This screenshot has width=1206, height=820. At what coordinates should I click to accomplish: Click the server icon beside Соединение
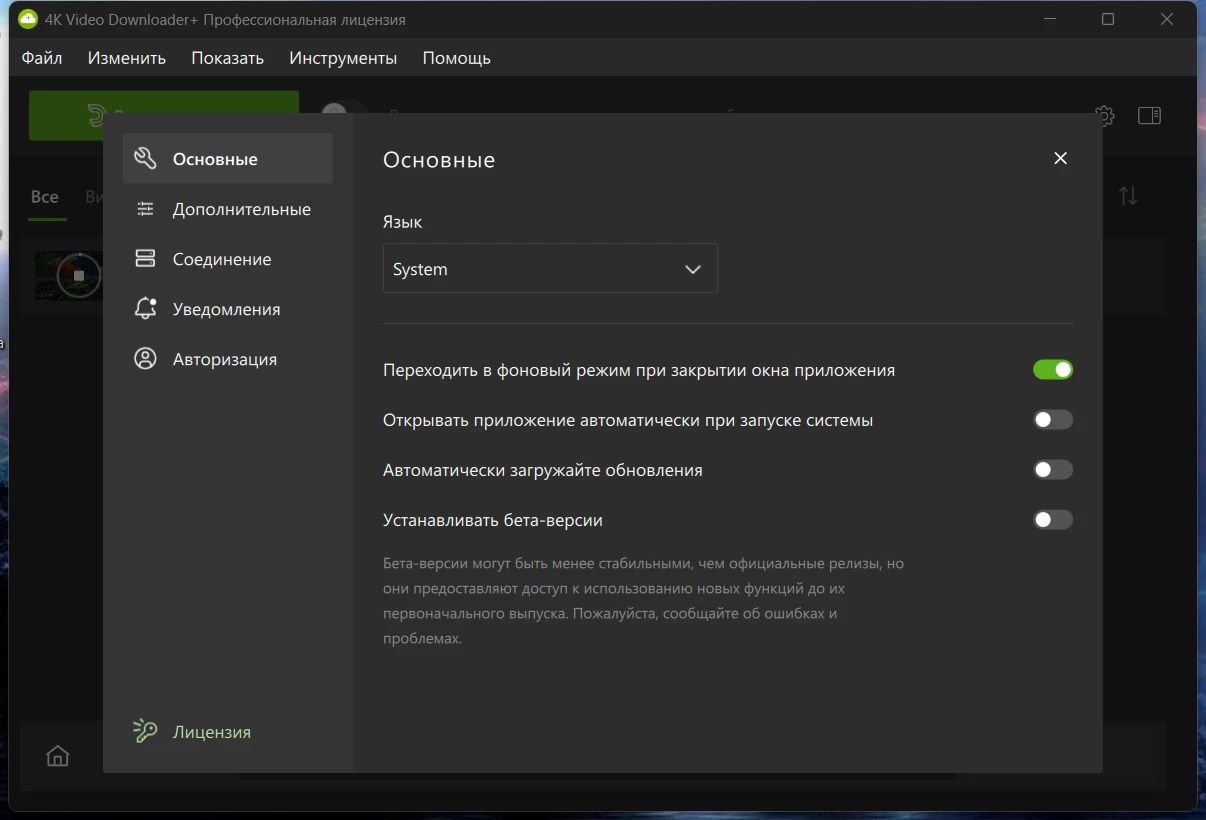coord(145,259)
